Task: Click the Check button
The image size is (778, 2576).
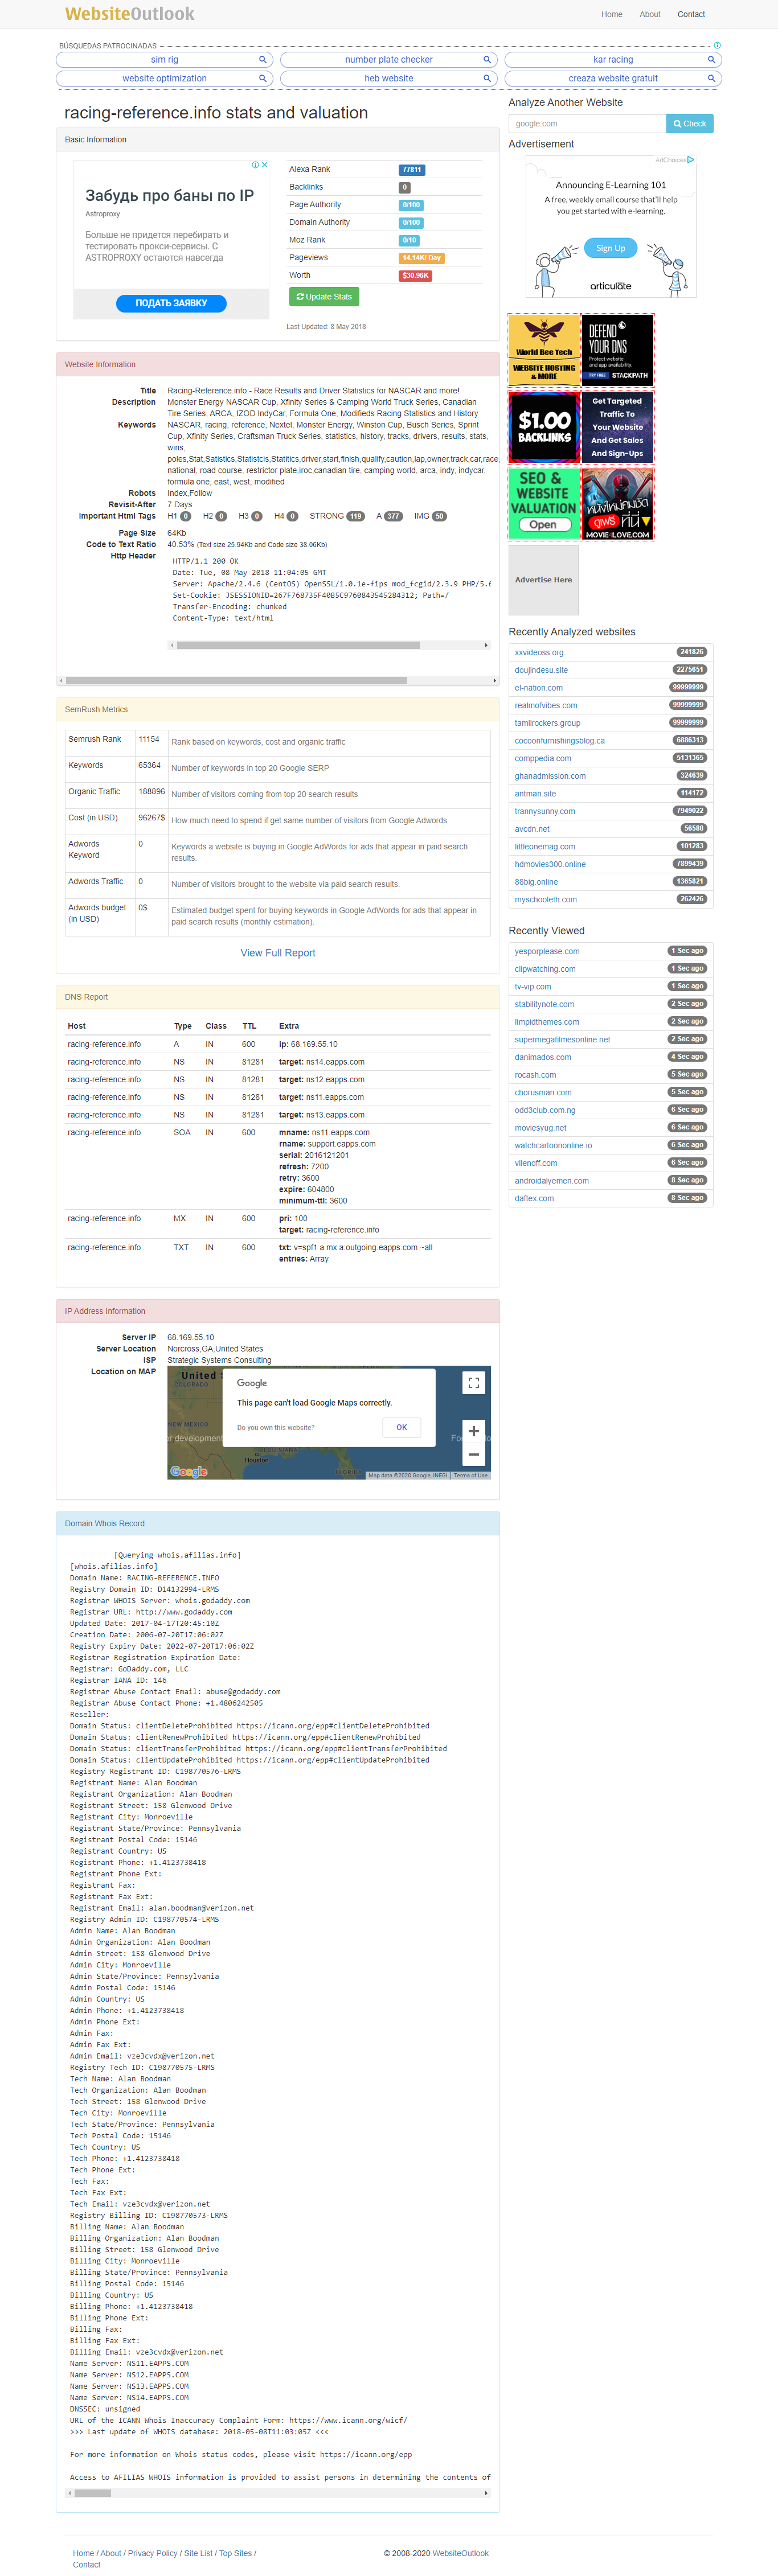Action: [690, 124]
